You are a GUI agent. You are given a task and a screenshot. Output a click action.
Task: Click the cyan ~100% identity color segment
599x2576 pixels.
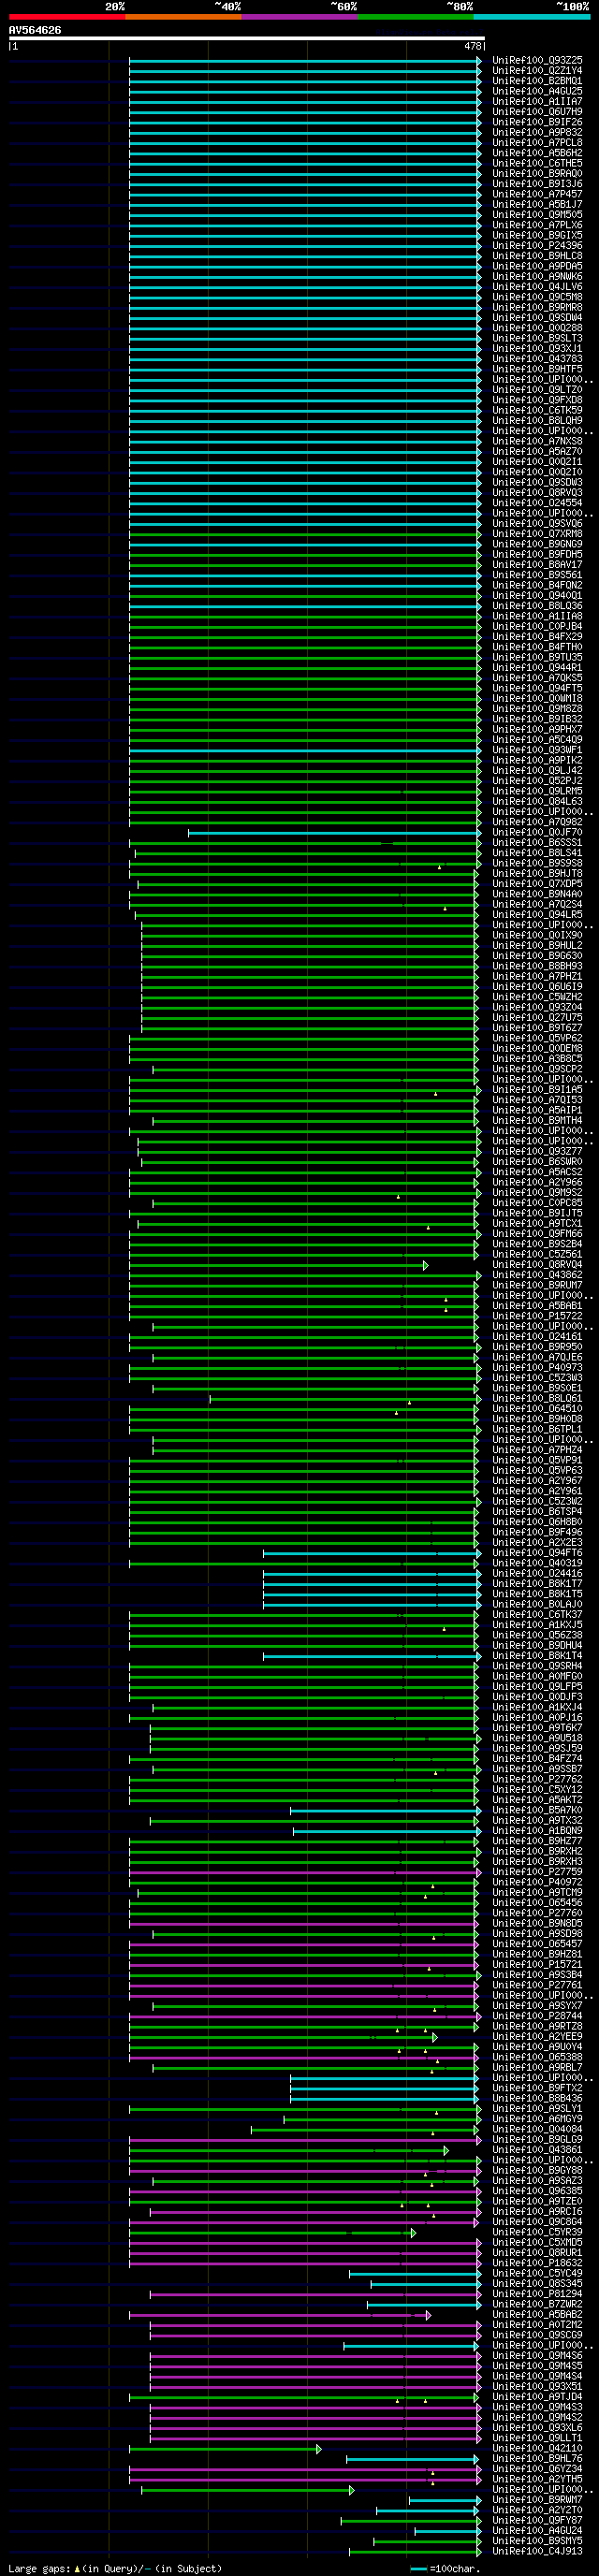(x=531, y=17)
